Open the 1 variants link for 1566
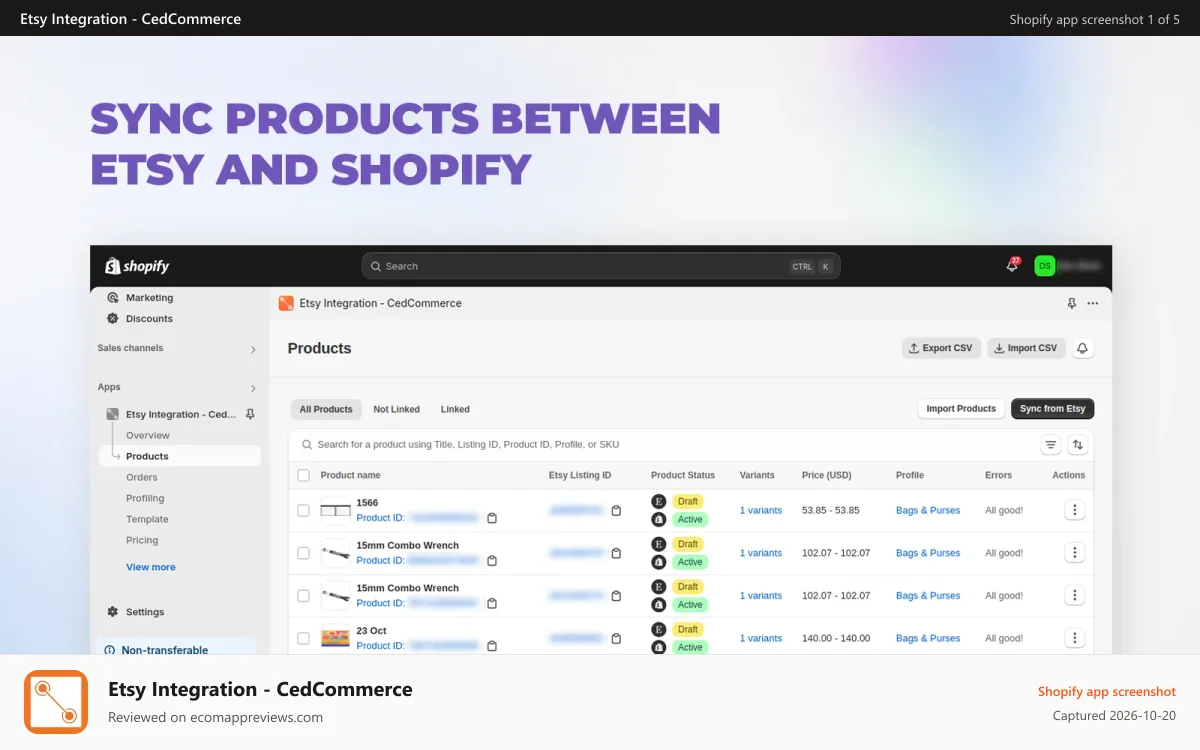 (x=761, y=510)
